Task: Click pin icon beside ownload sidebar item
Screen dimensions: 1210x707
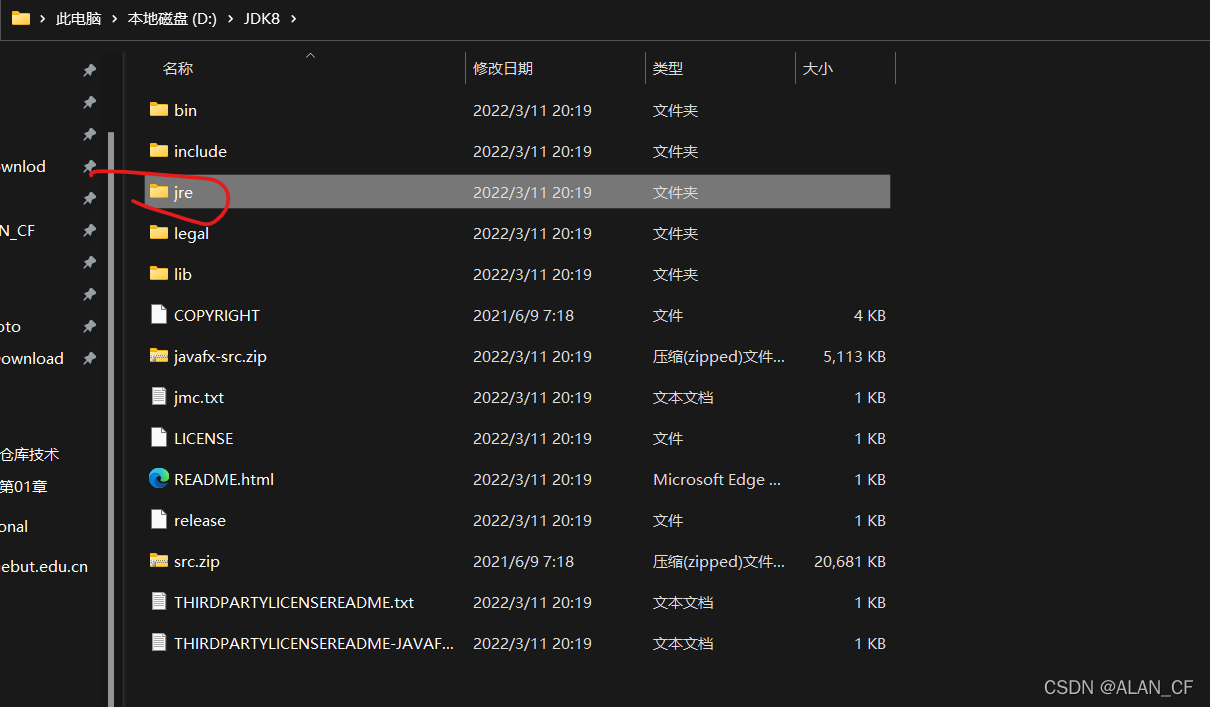Action: (x=89, y=359)
